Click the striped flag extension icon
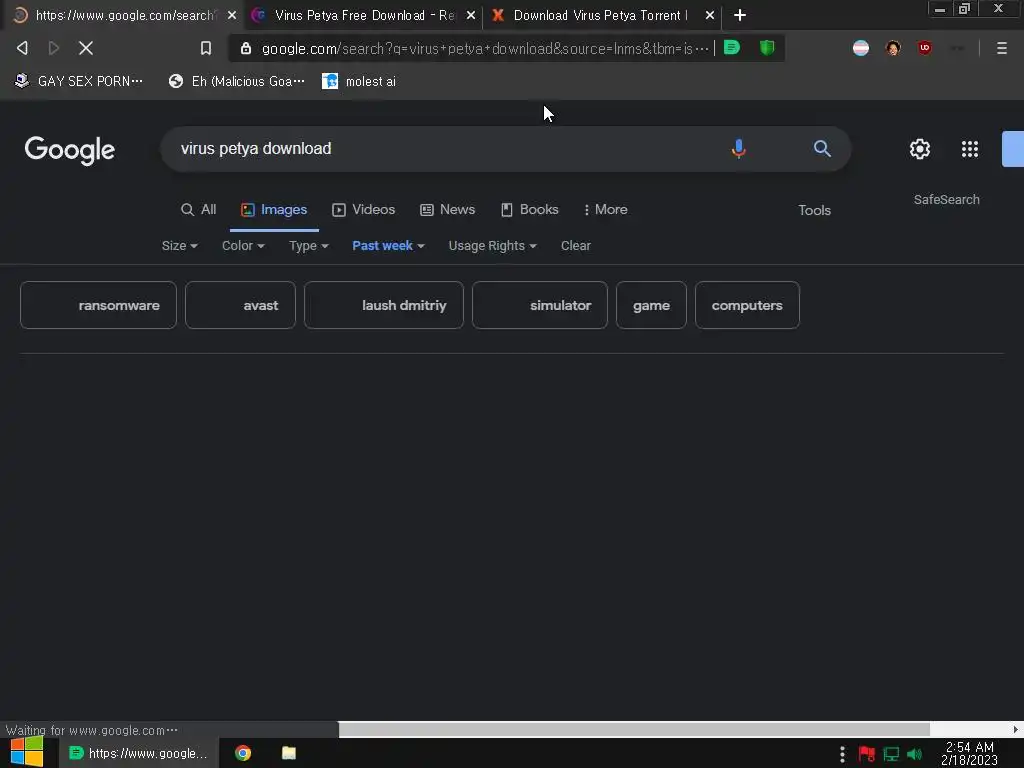 pyautogui.click(x=861, y=48)
